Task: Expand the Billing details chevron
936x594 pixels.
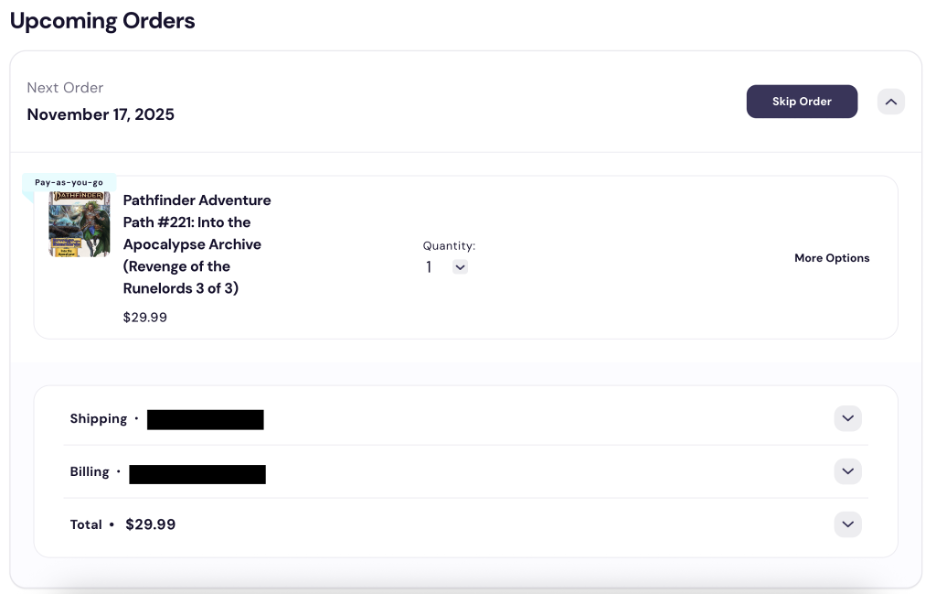Action: pyautogui.click(x=847, y=471)
